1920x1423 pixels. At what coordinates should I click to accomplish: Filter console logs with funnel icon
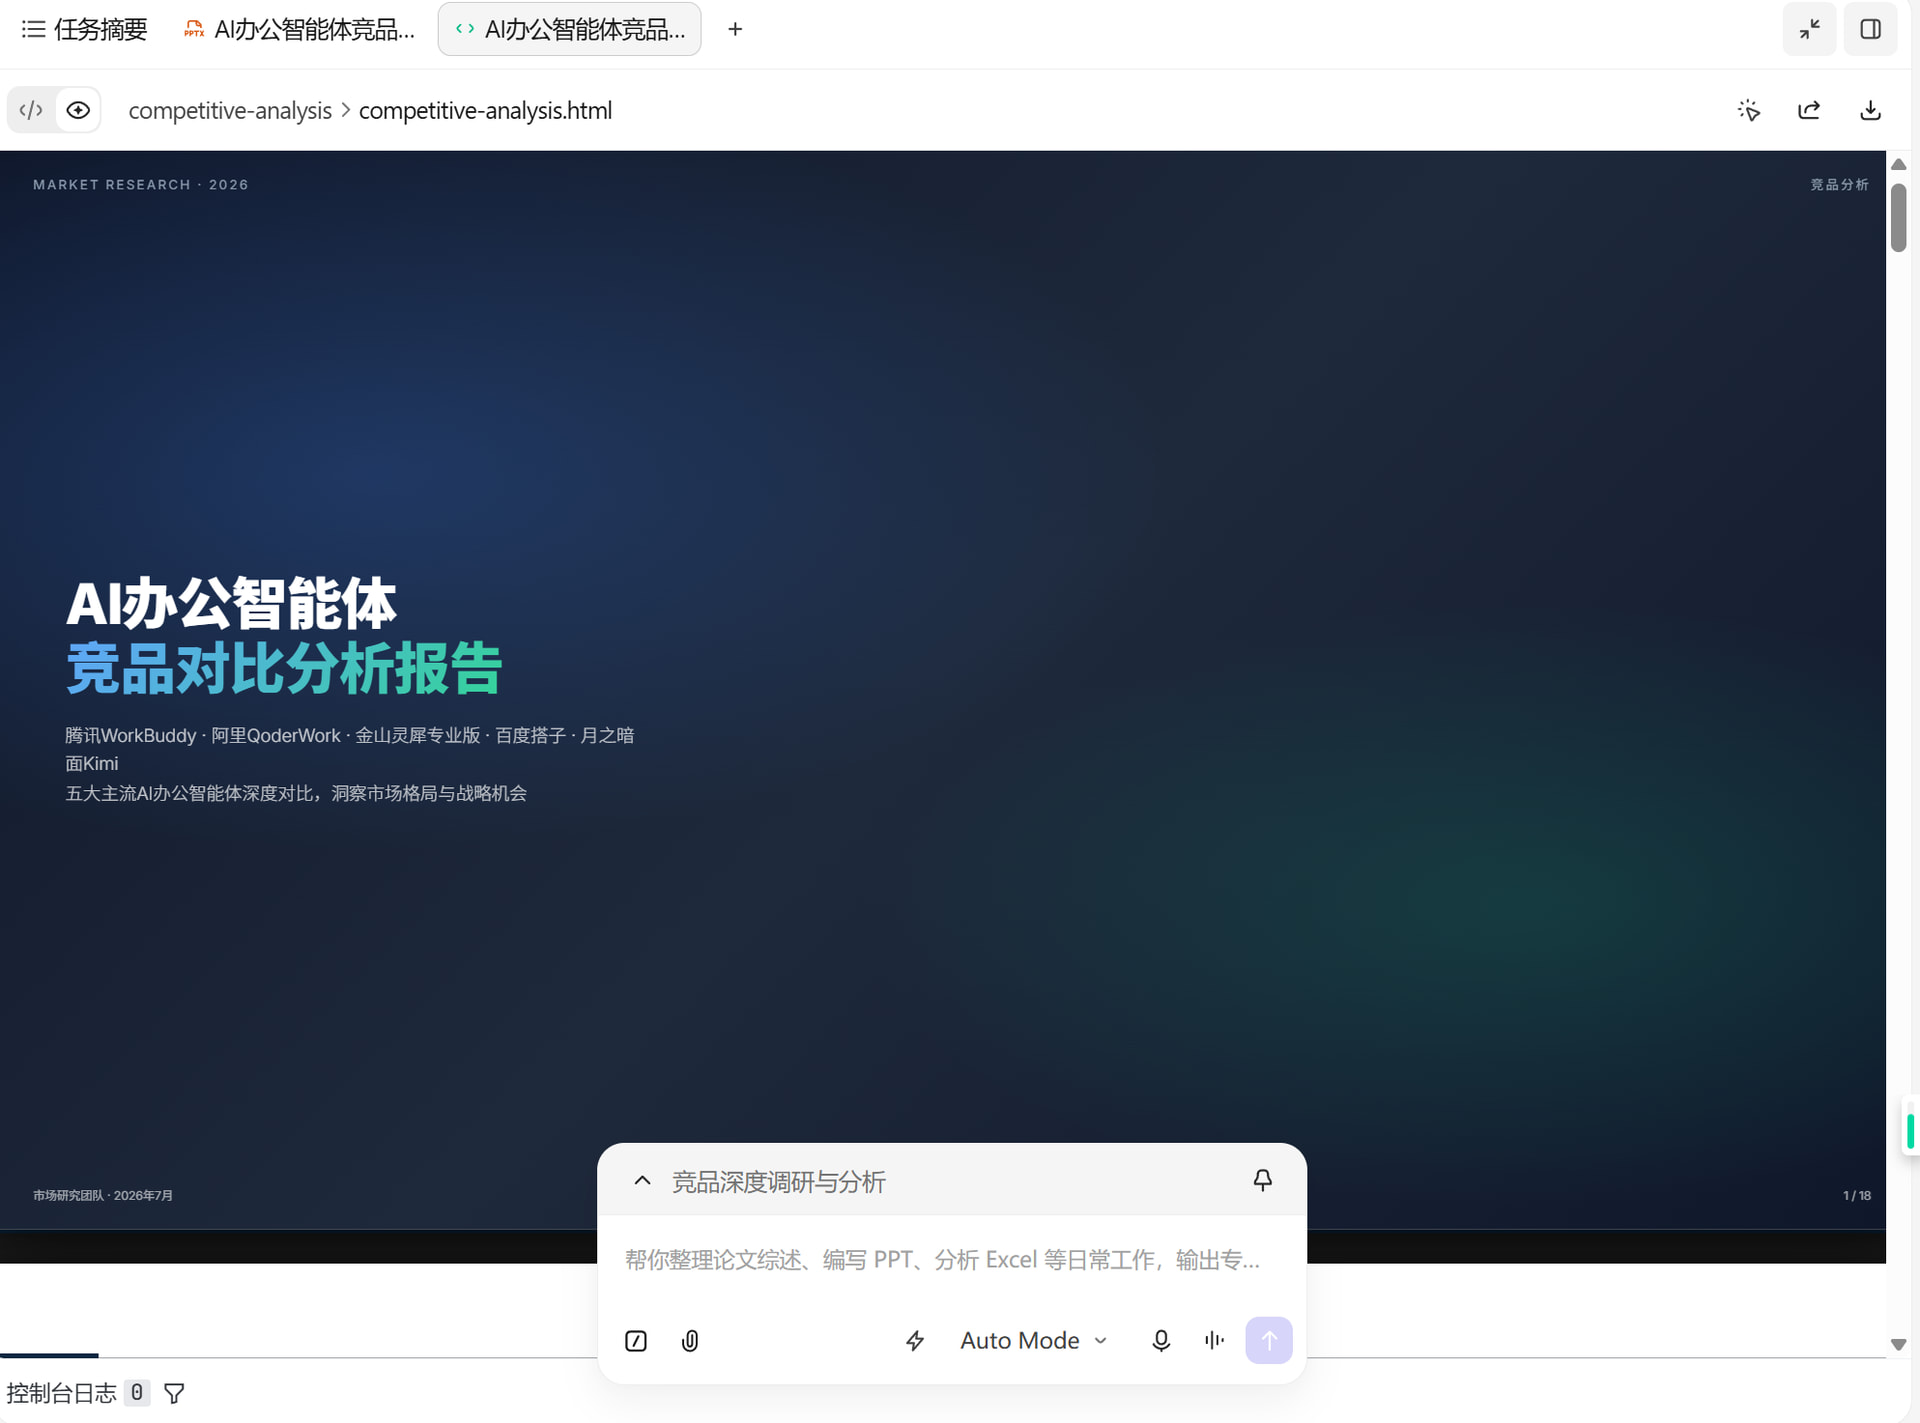174,1393
